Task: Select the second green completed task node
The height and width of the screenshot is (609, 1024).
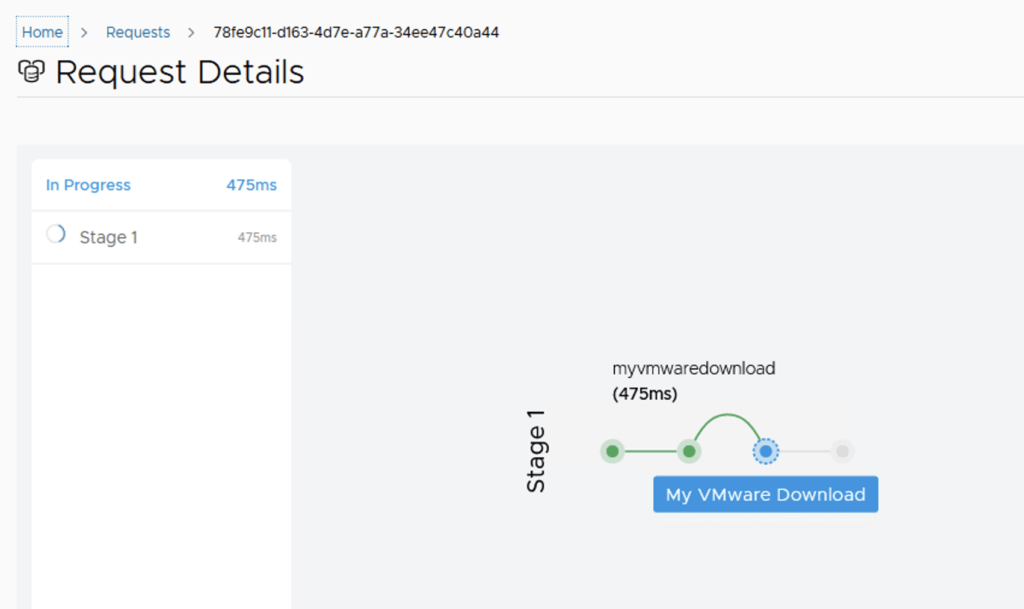Action: click(689, 451)
